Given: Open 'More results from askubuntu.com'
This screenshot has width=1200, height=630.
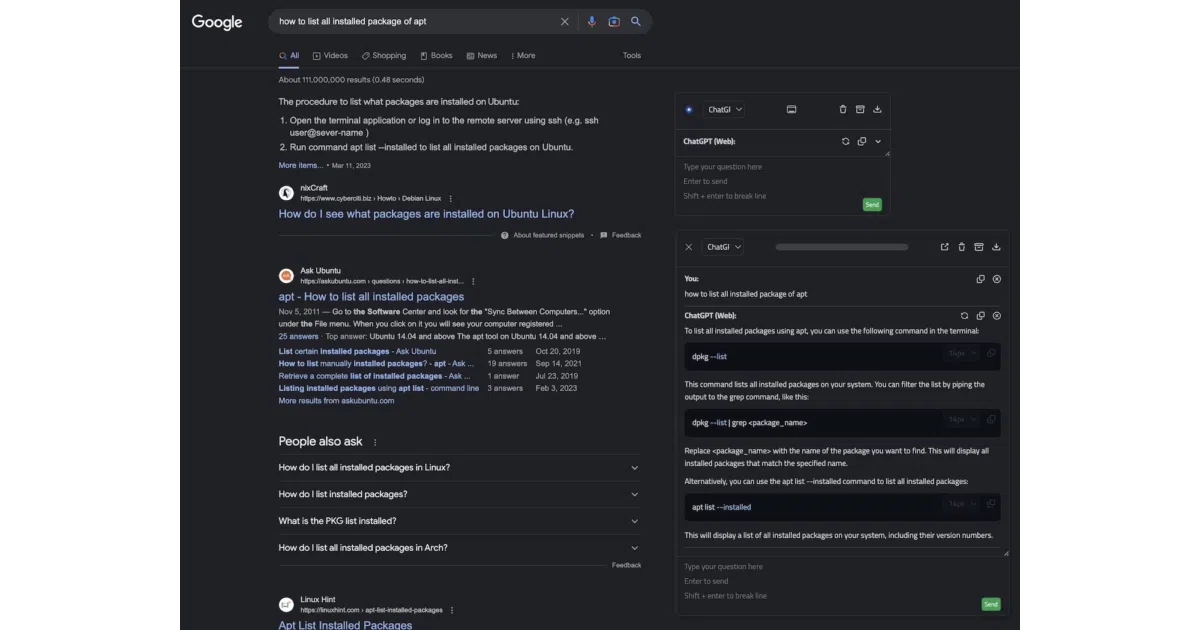Looking at the screenshot, I should pyautogui.click(x=336, y=401).
